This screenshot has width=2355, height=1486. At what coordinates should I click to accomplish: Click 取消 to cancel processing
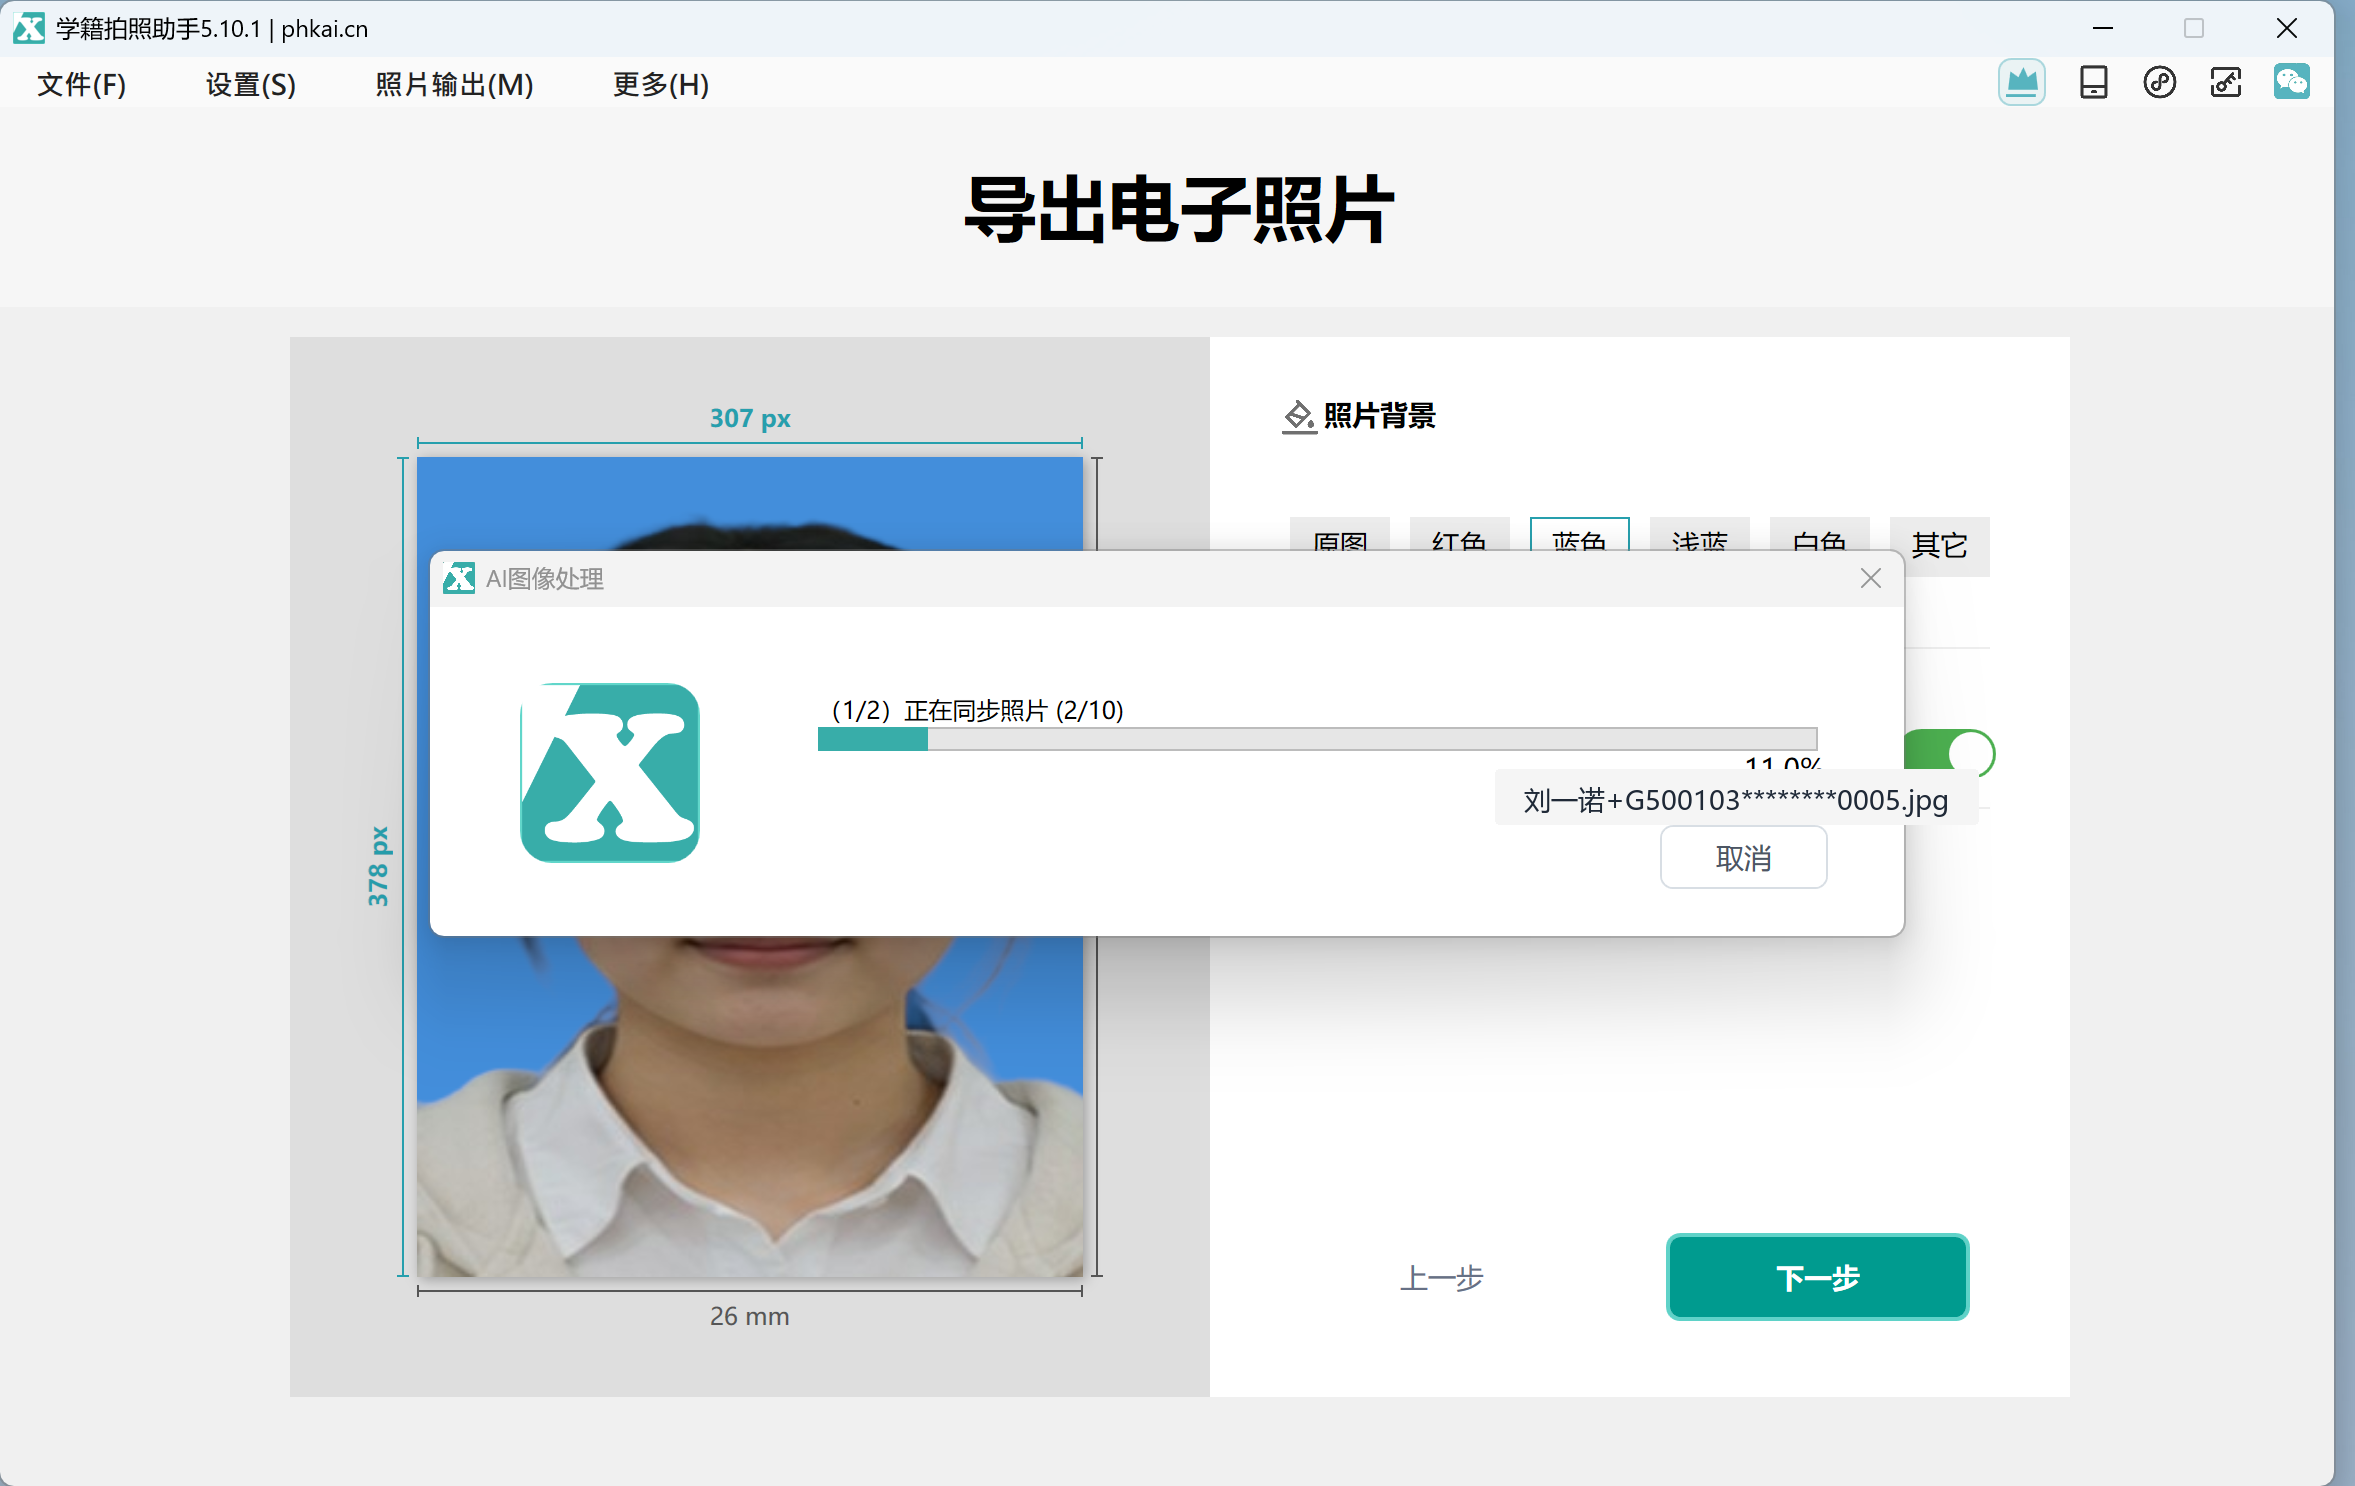tap(1743, 858)
